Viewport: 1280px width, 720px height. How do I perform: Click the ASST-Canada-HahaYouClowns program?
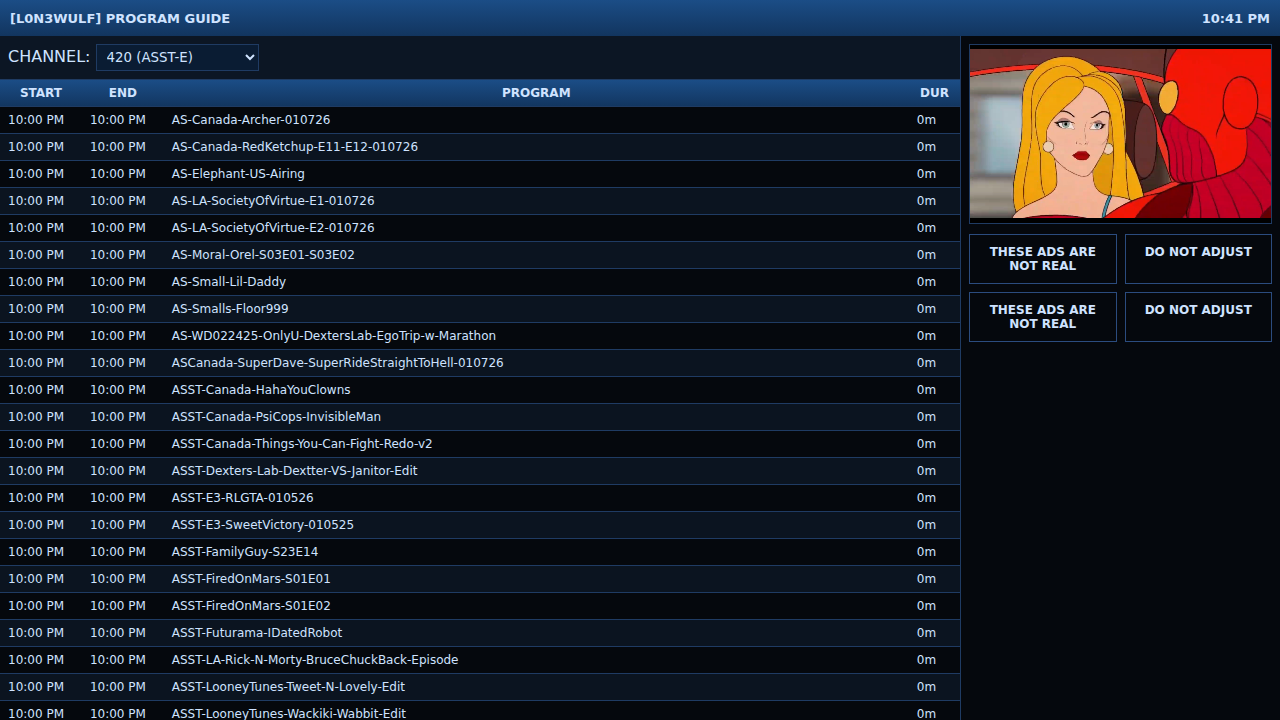pyautogui.click(x=261, y=390)
